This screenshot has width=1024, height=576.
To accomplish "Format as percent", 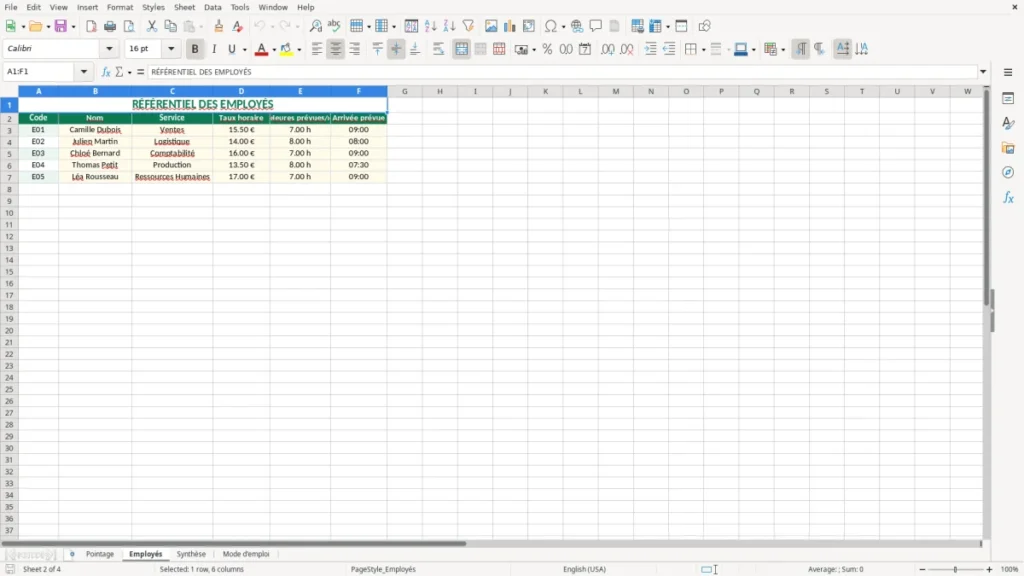I will point(547,49).
